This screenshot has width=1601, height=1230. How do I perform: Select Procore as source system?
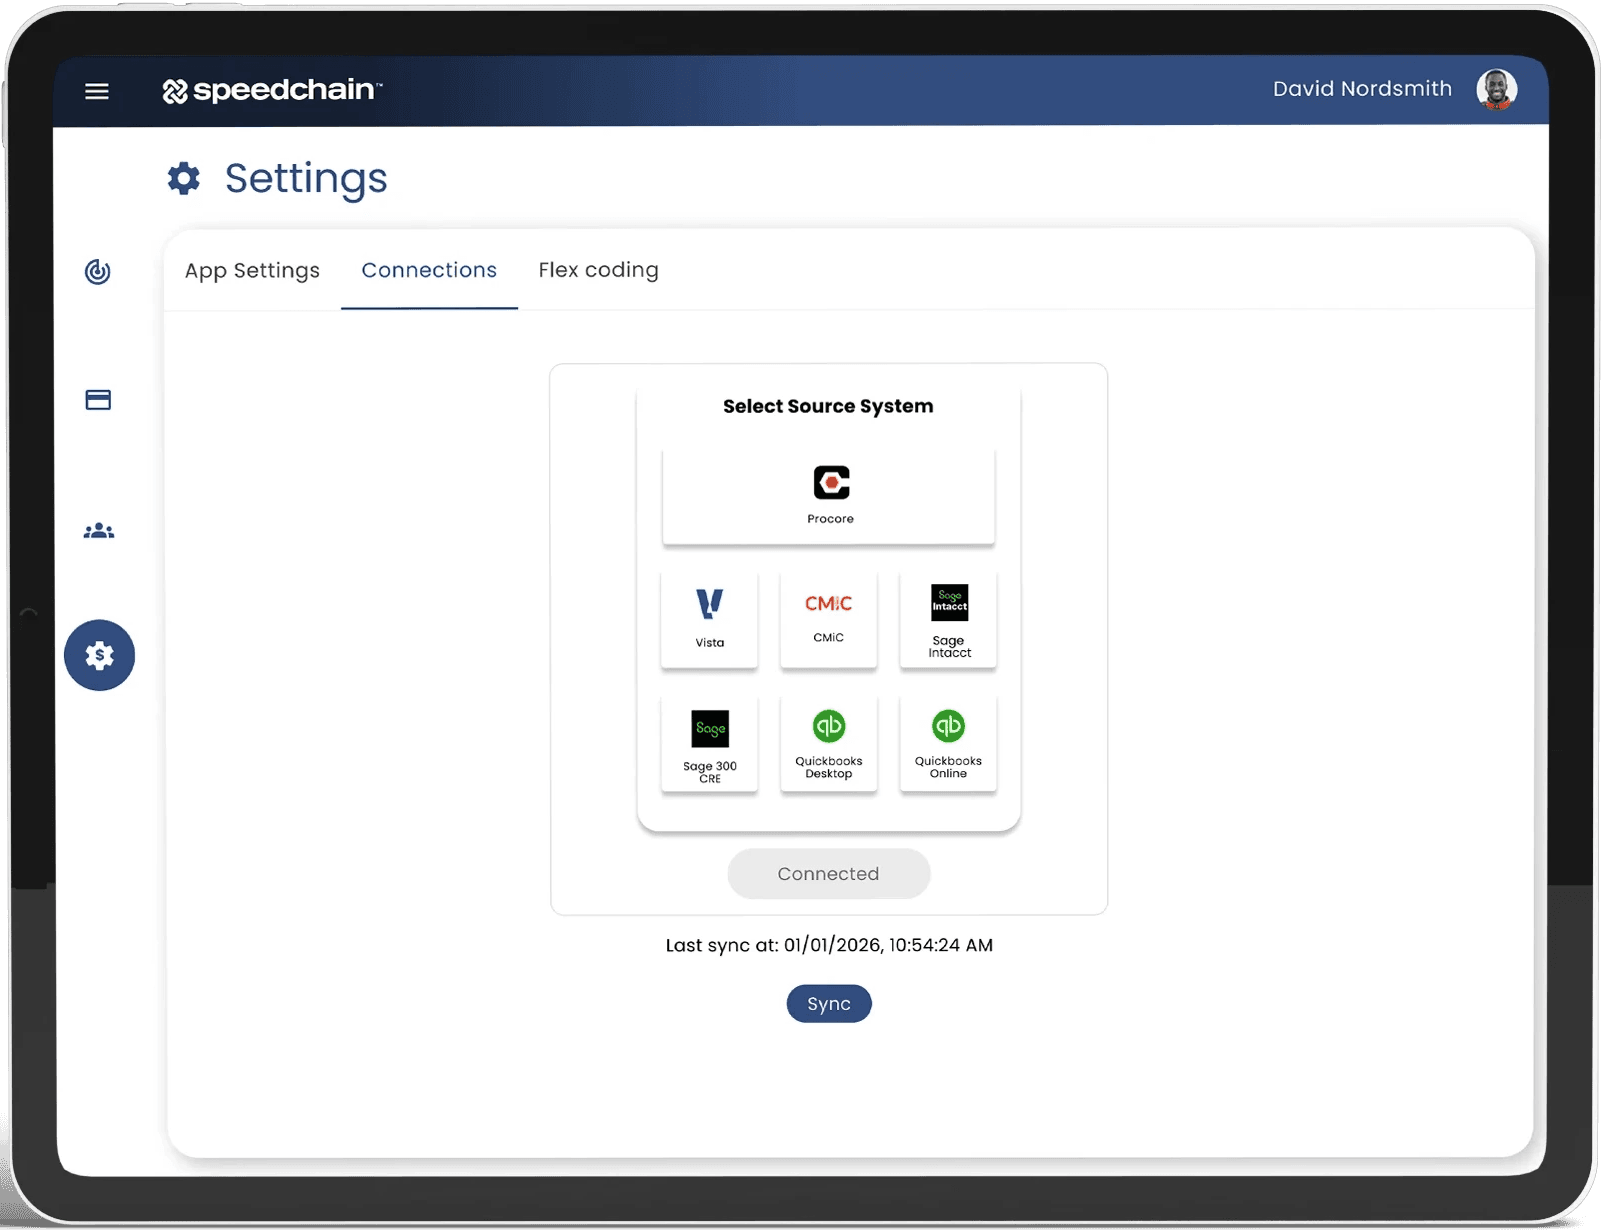click(829, 495)
